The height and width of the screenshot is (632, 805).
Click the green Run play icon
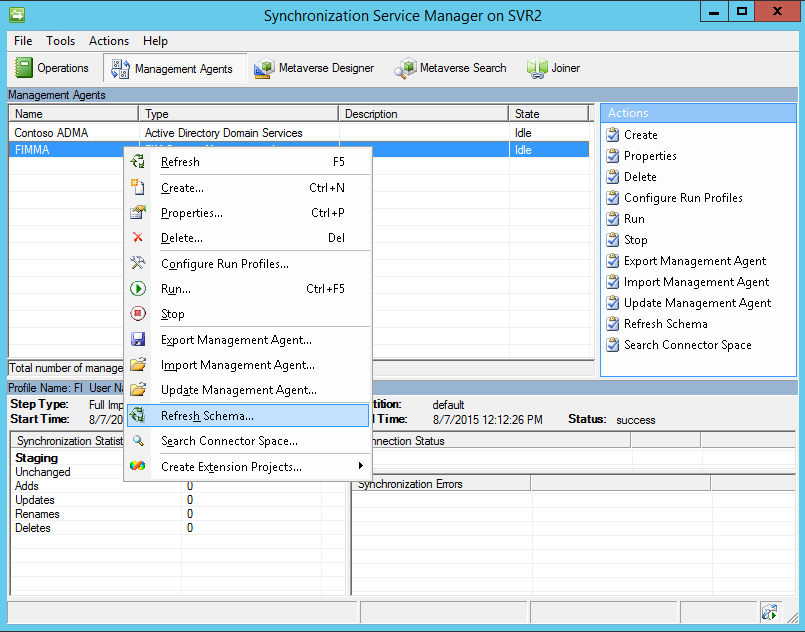[x=138, y=289]
